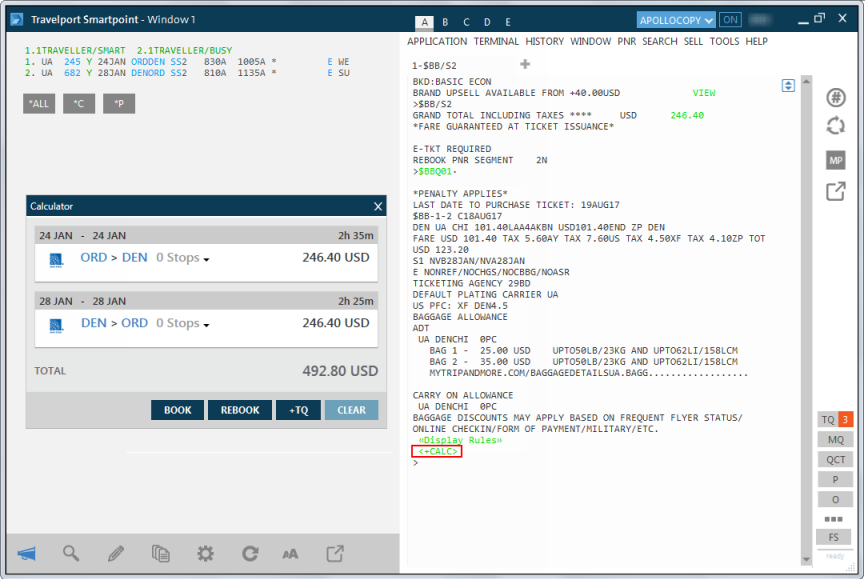
Task: Click the copy documents icon
Action: [x=160, y=553]
